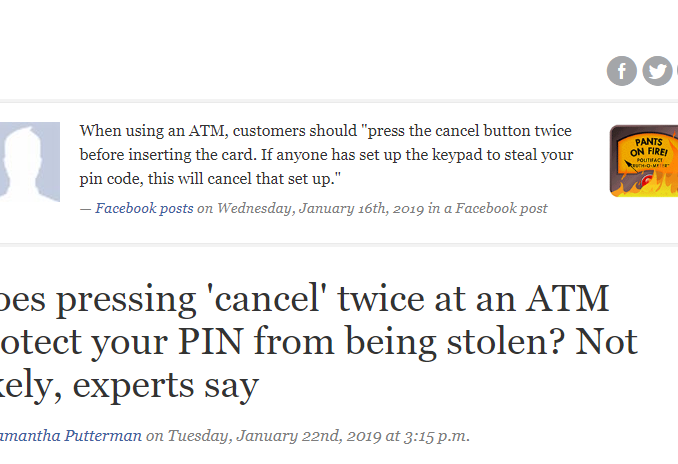This screenshot has width=678, height=464.
Task: Click the 'pressing cancel twice at an ATM' headline line
Action: tap(304, 299)
